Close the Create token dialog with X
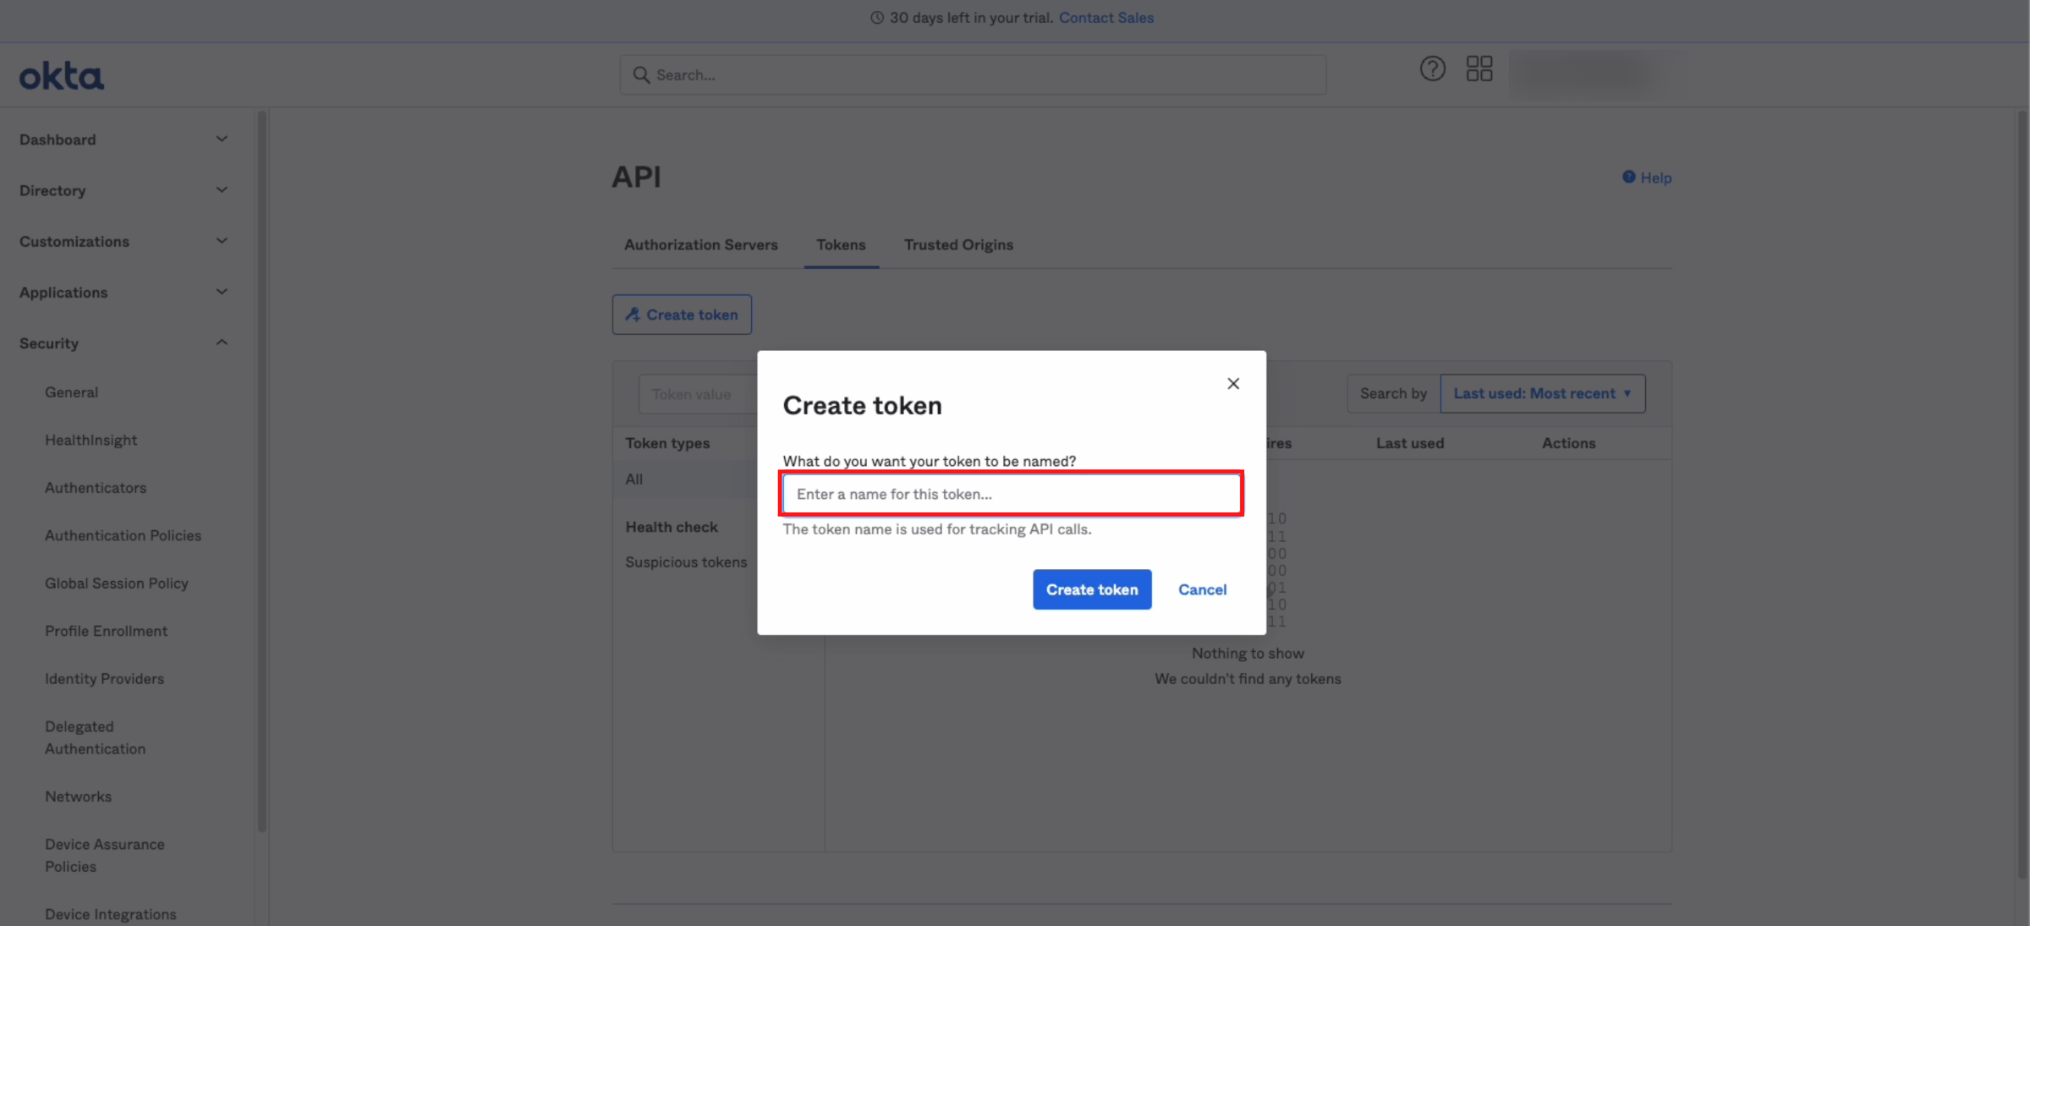 pyautogui.click(x=1233, y=384)
